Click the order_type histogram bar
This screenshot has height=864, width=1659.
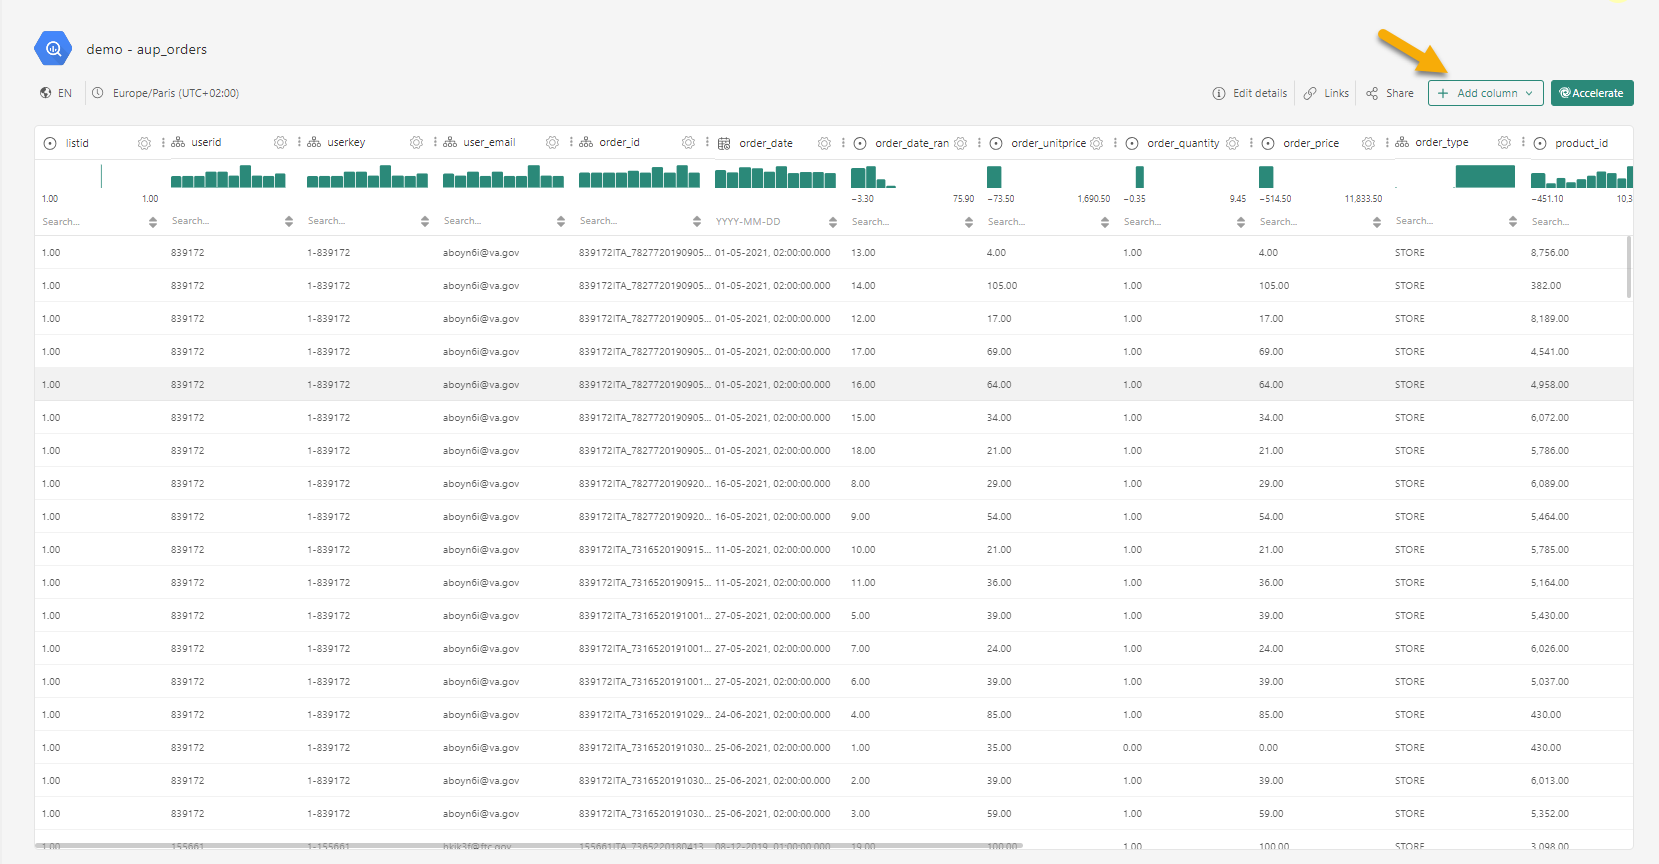coord(1484,177)
